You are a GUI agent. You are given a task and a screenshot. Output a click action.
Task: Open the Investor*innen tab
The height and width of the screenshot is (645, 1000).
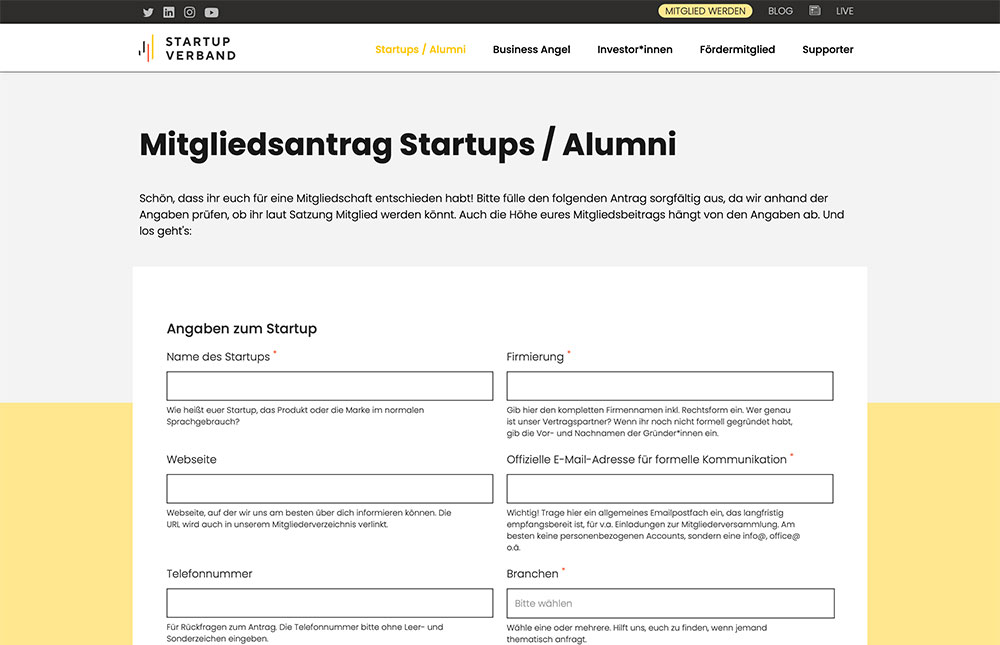click(x=635, y=48)
